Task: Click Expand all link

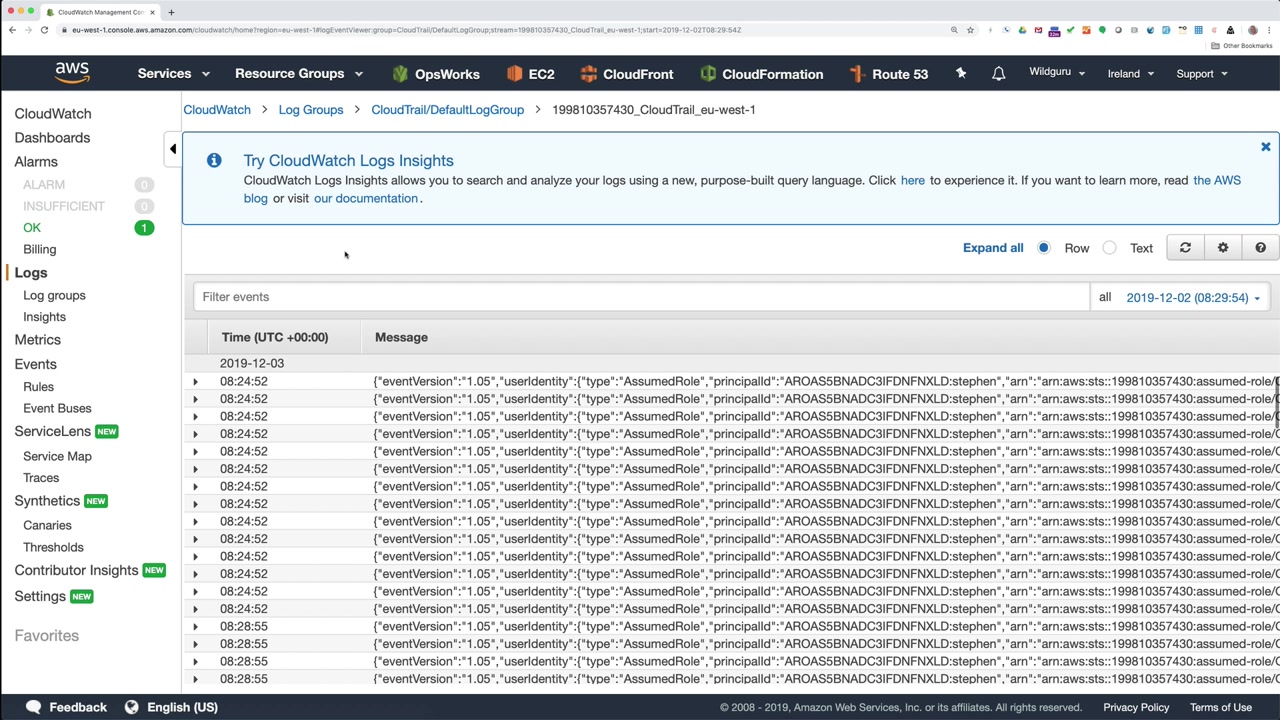Action: [x=993, y=248]
